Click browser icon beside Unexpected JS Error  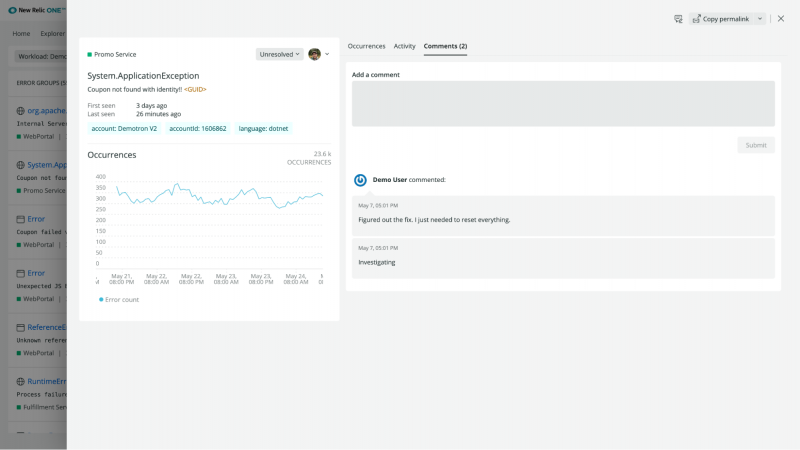[20, 273]
